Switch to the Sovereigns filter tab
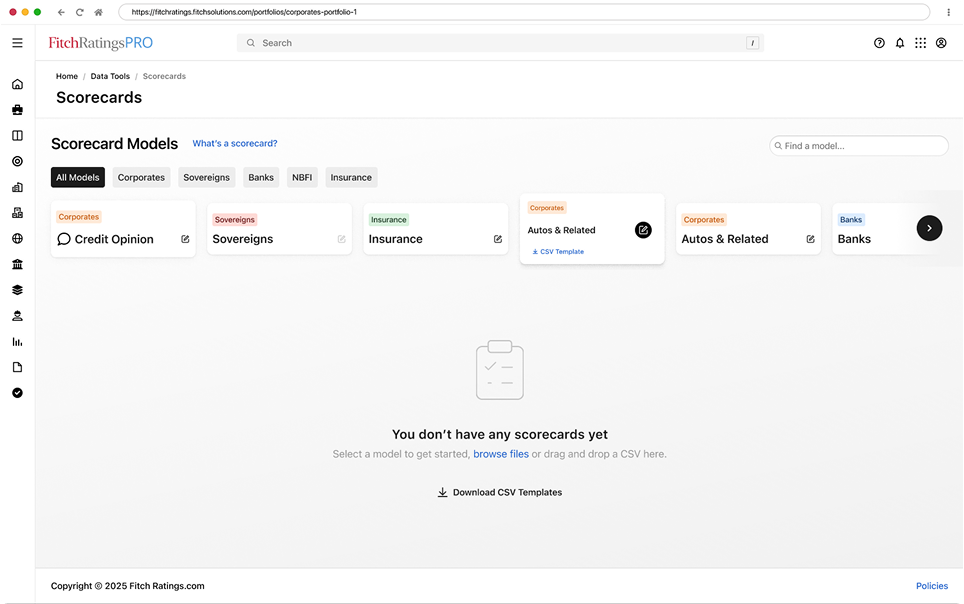Viewport: 964px width, 604px height. (x=207, y=177)
